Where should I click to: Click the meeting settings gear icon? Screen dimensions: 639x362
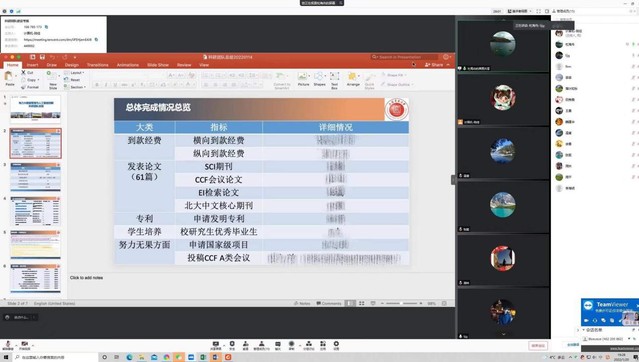(x=336, y=344)
